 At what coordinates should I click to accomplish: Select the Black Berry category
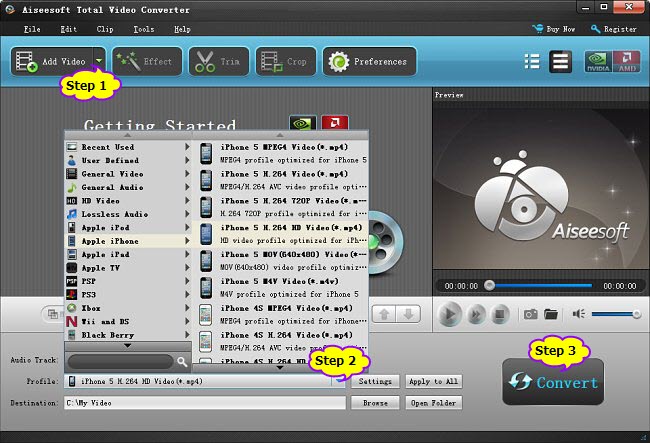click(128, 335)
